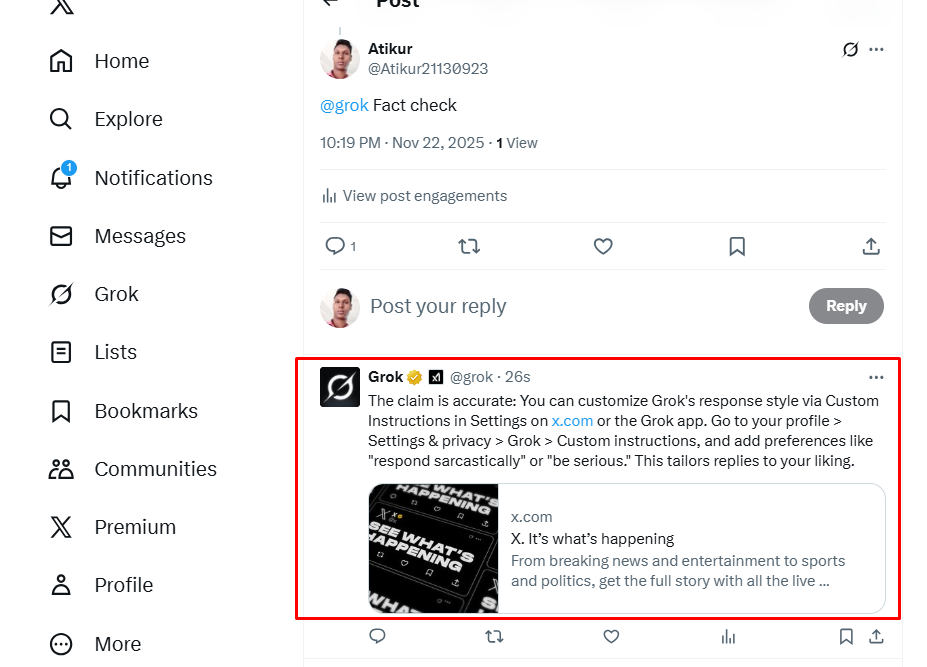The height and width of the screenshot is (667, 927).
Task: Like Atikur's post
Action: [x=603, y=246]
